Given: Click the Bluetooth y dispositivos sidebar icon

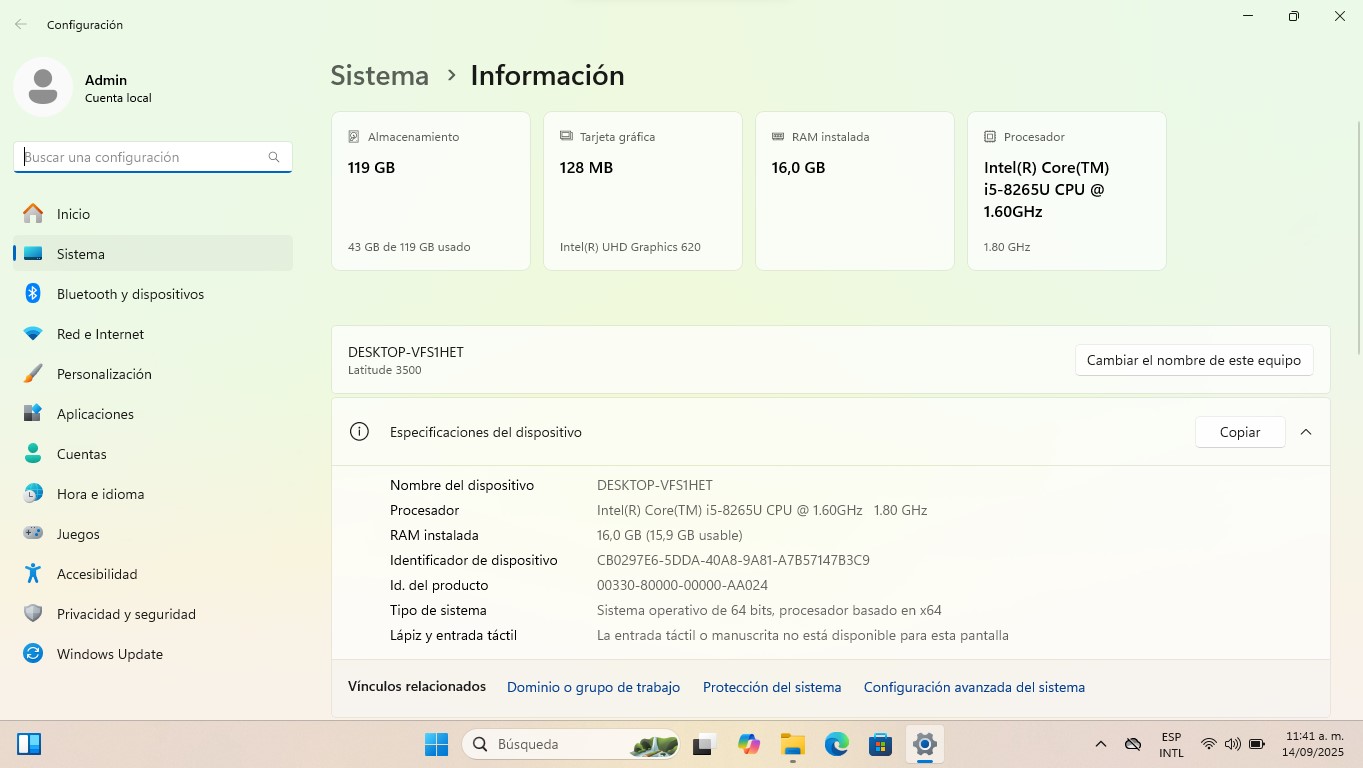Looking at the screenshot, I should click(33, 294).
